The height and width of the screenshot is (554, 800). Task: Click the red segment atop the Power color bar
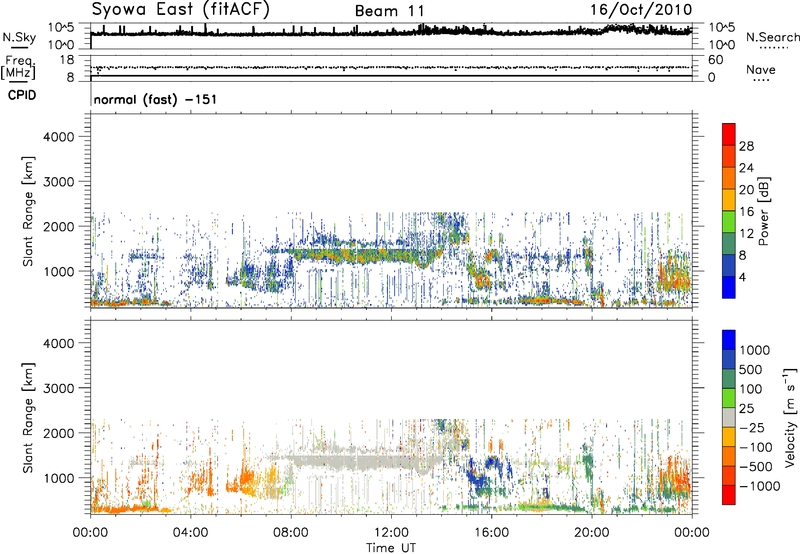coord(729,134)
